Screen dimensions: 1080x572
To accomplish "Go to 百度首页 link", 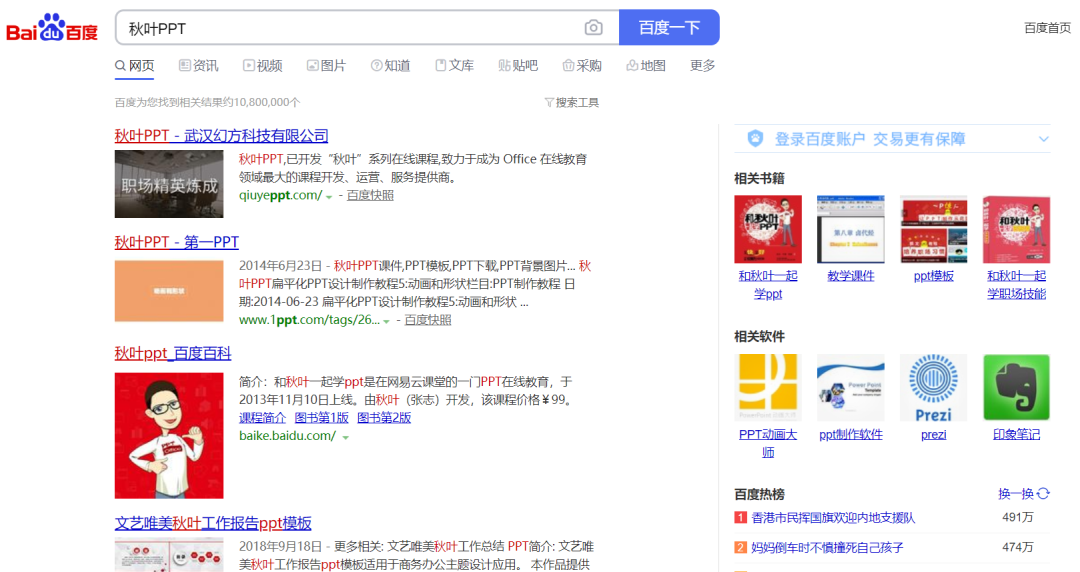I will [x=1047, y=28].
